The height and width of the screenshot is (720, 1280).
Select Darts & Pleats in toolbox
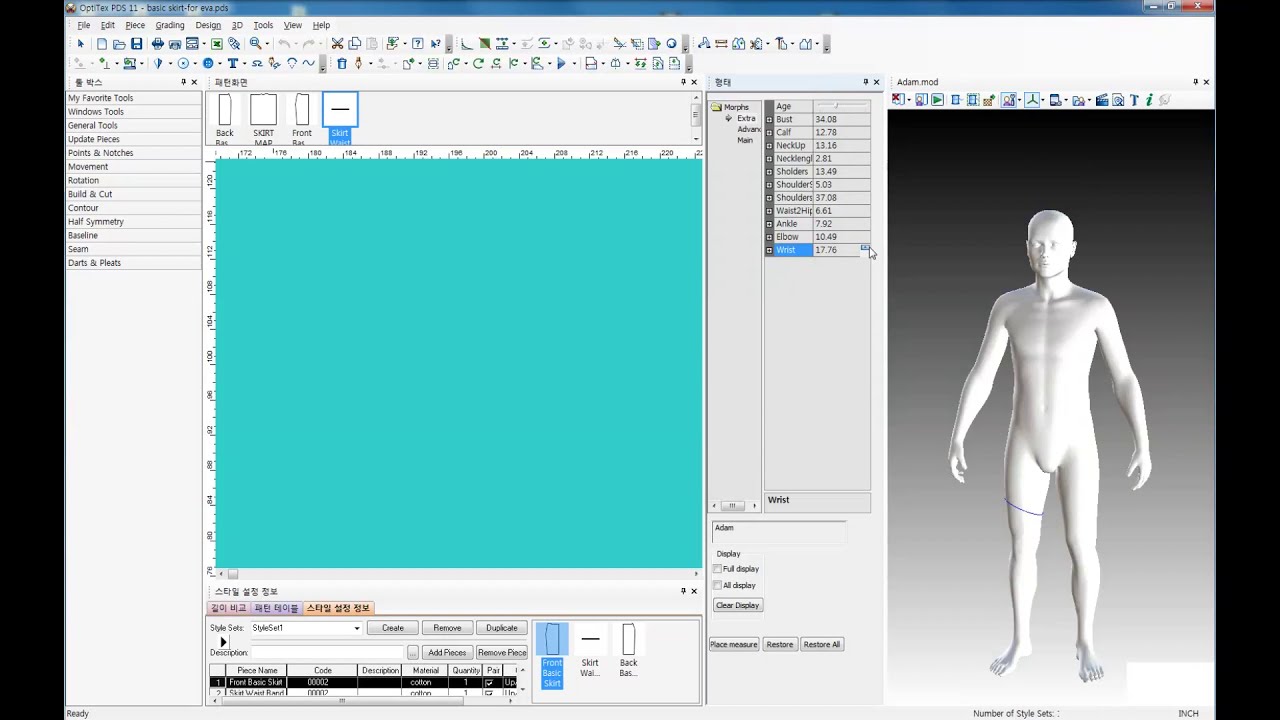click(95, 263)
